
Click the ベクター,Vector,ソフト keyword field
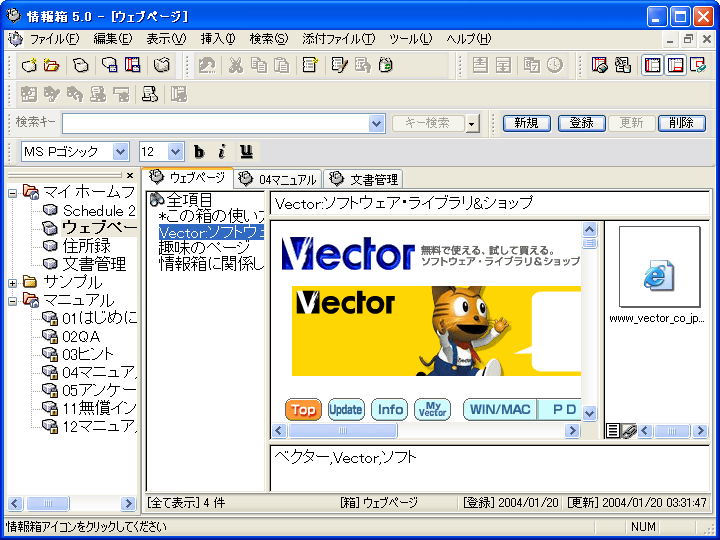490,468
